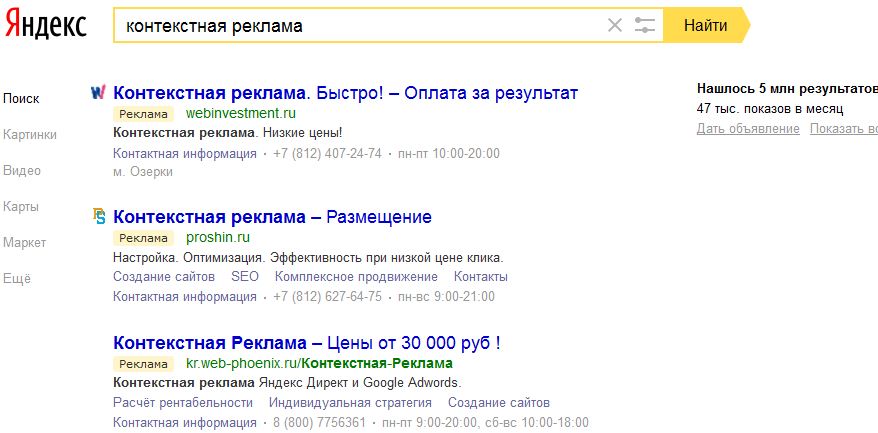
Task: Clear the search query with the X icon
Action: click(x=615, y=26)
